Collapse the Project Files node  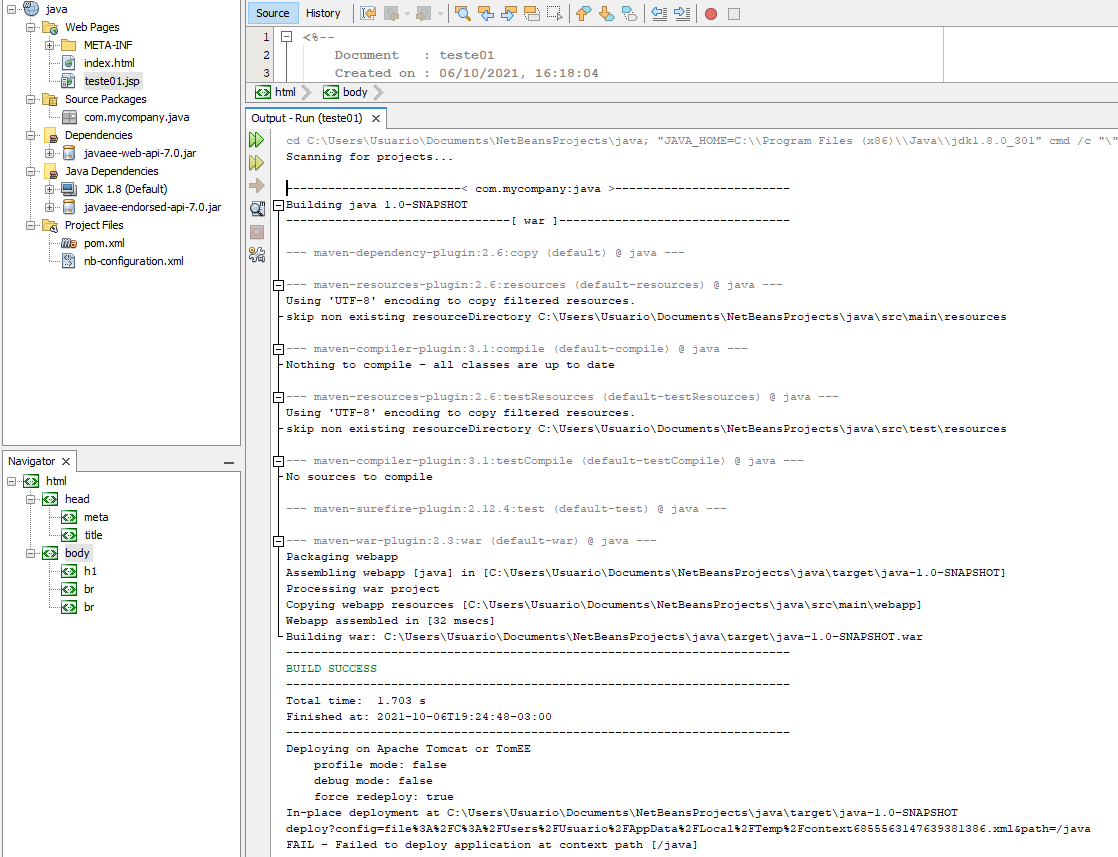pyautogui.click(x=30, y=225)
